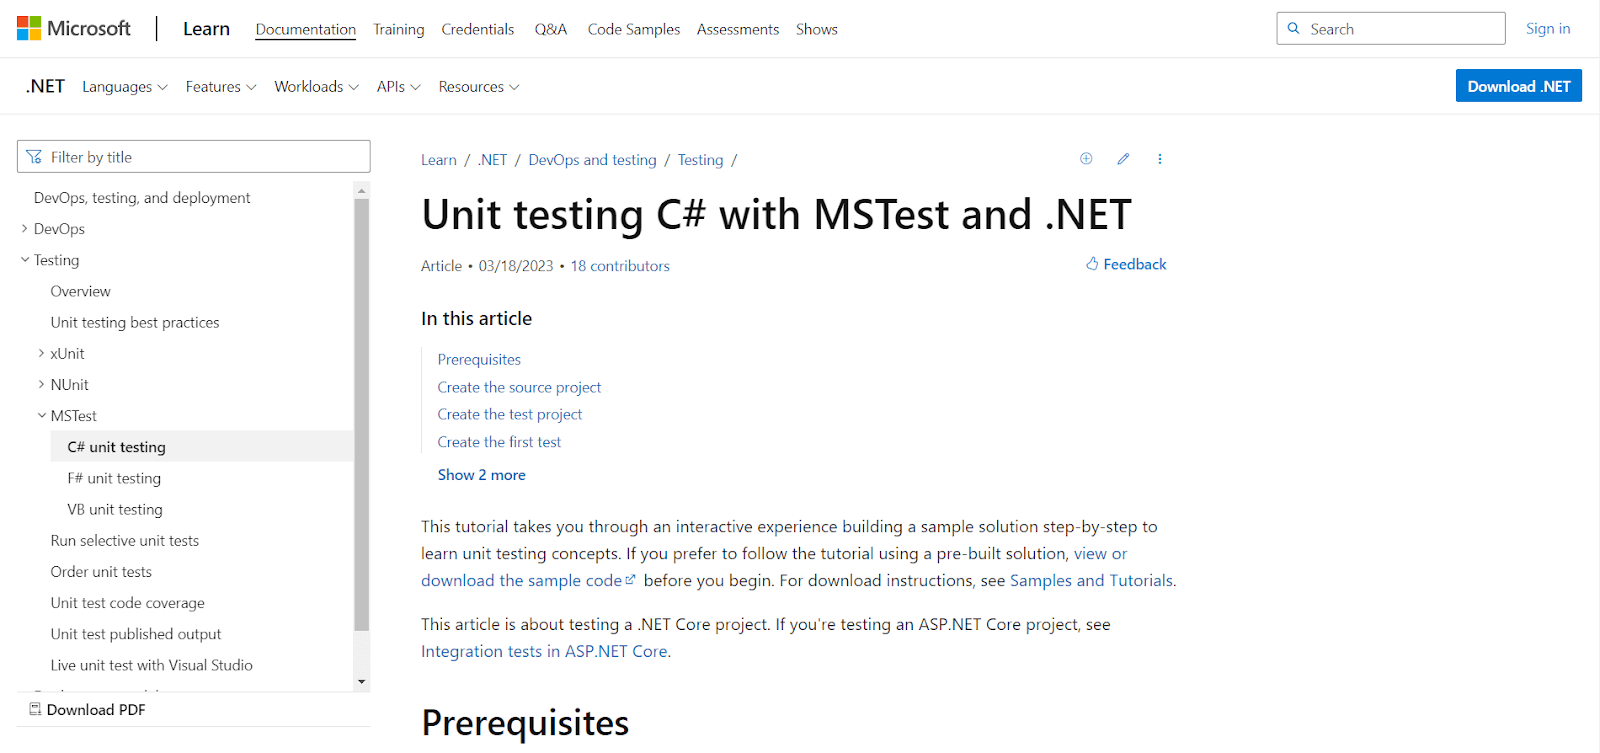The image size is (1600, 753).
Task: Open the Languages dropdown
Action: click(123, 86)
